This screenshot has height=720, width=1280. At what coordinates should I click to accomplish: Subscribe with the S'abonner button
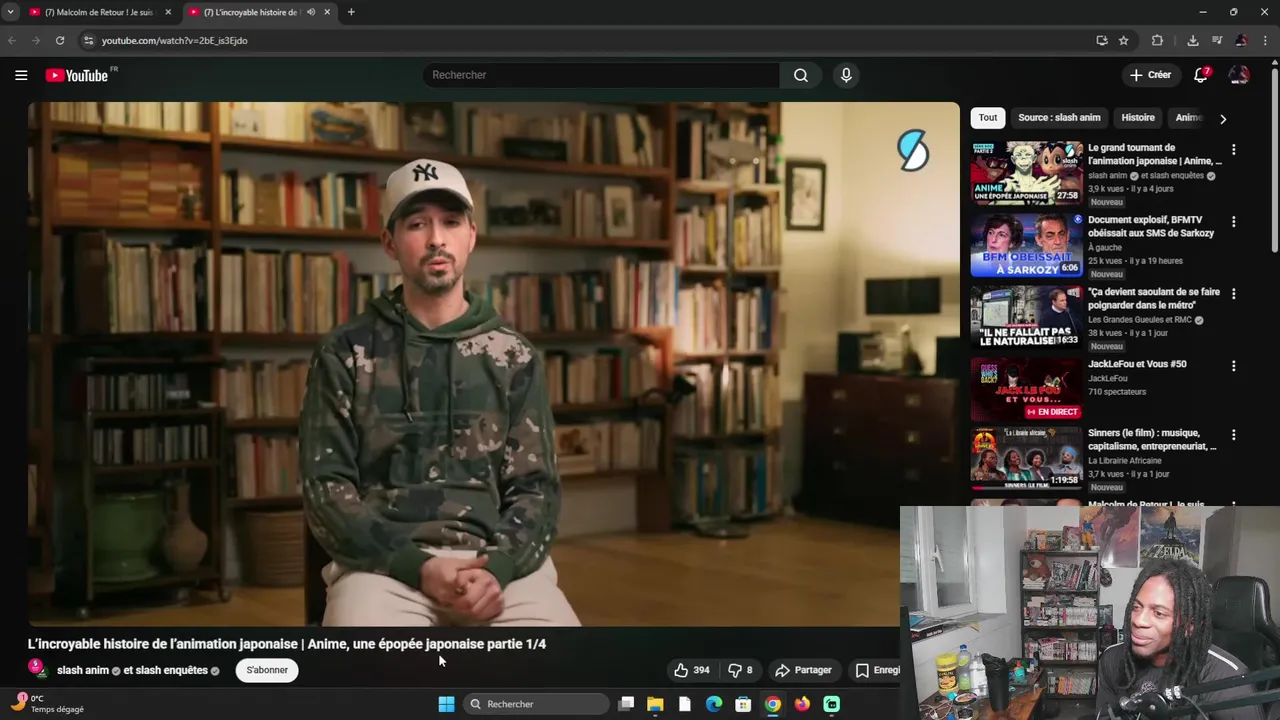click(267, 670)
